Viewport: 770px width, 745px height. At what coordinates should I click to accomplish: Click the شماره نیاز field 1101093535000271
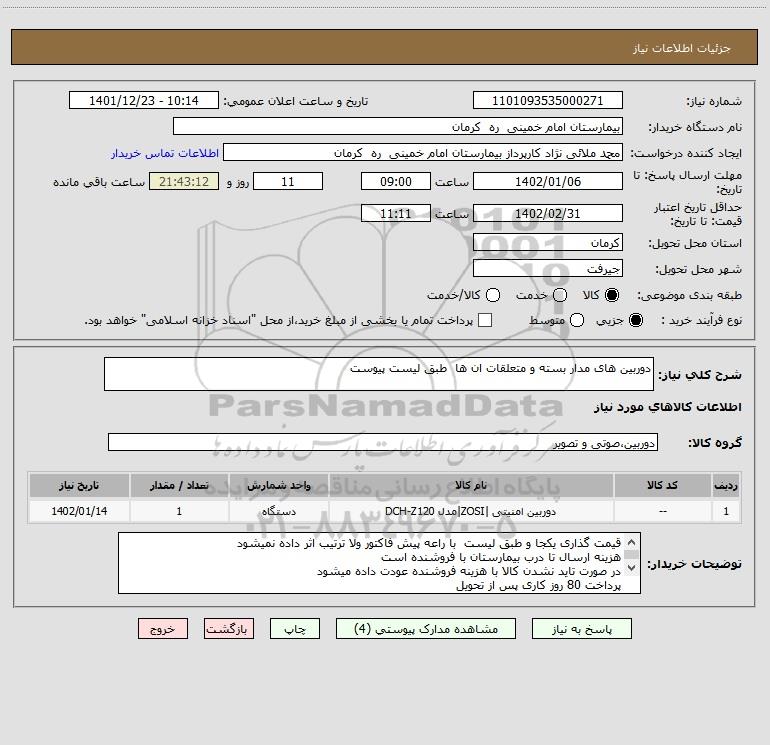[548, 100]
